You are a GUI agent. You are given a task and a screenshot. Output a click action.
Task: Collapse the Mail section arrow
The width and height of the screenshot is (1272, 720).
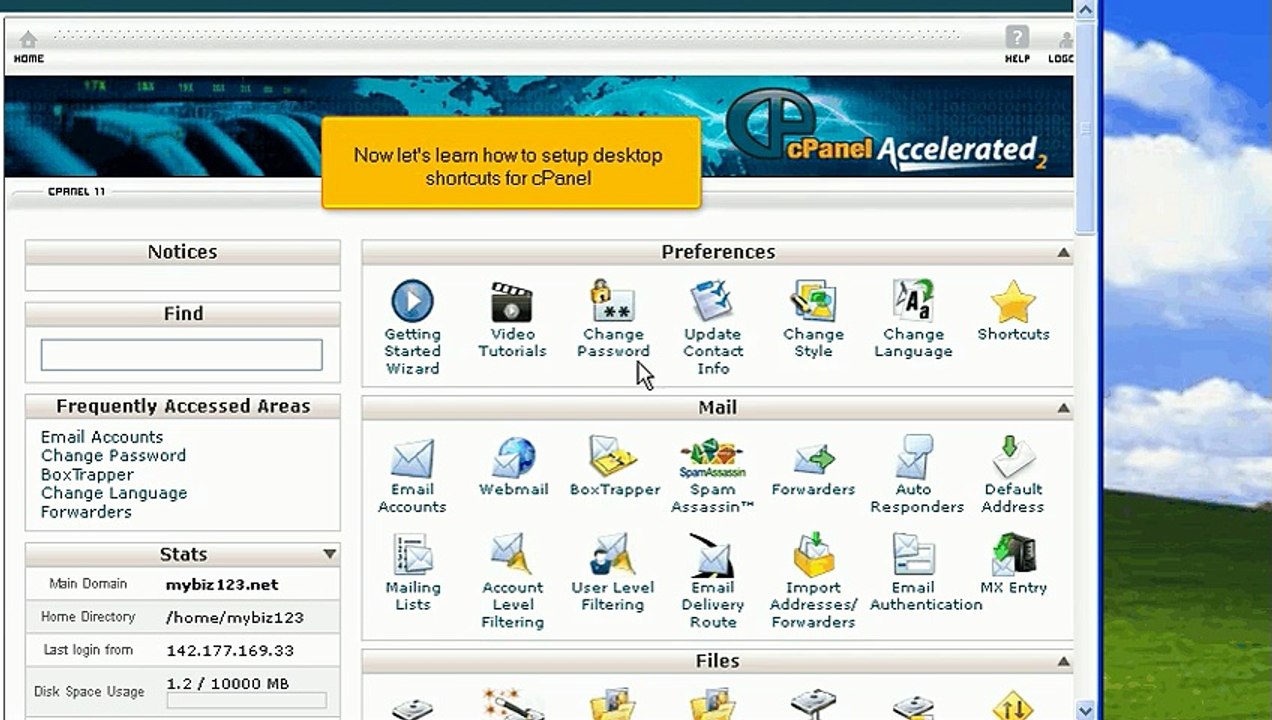pyautogui.click(x=1063, y=408)
